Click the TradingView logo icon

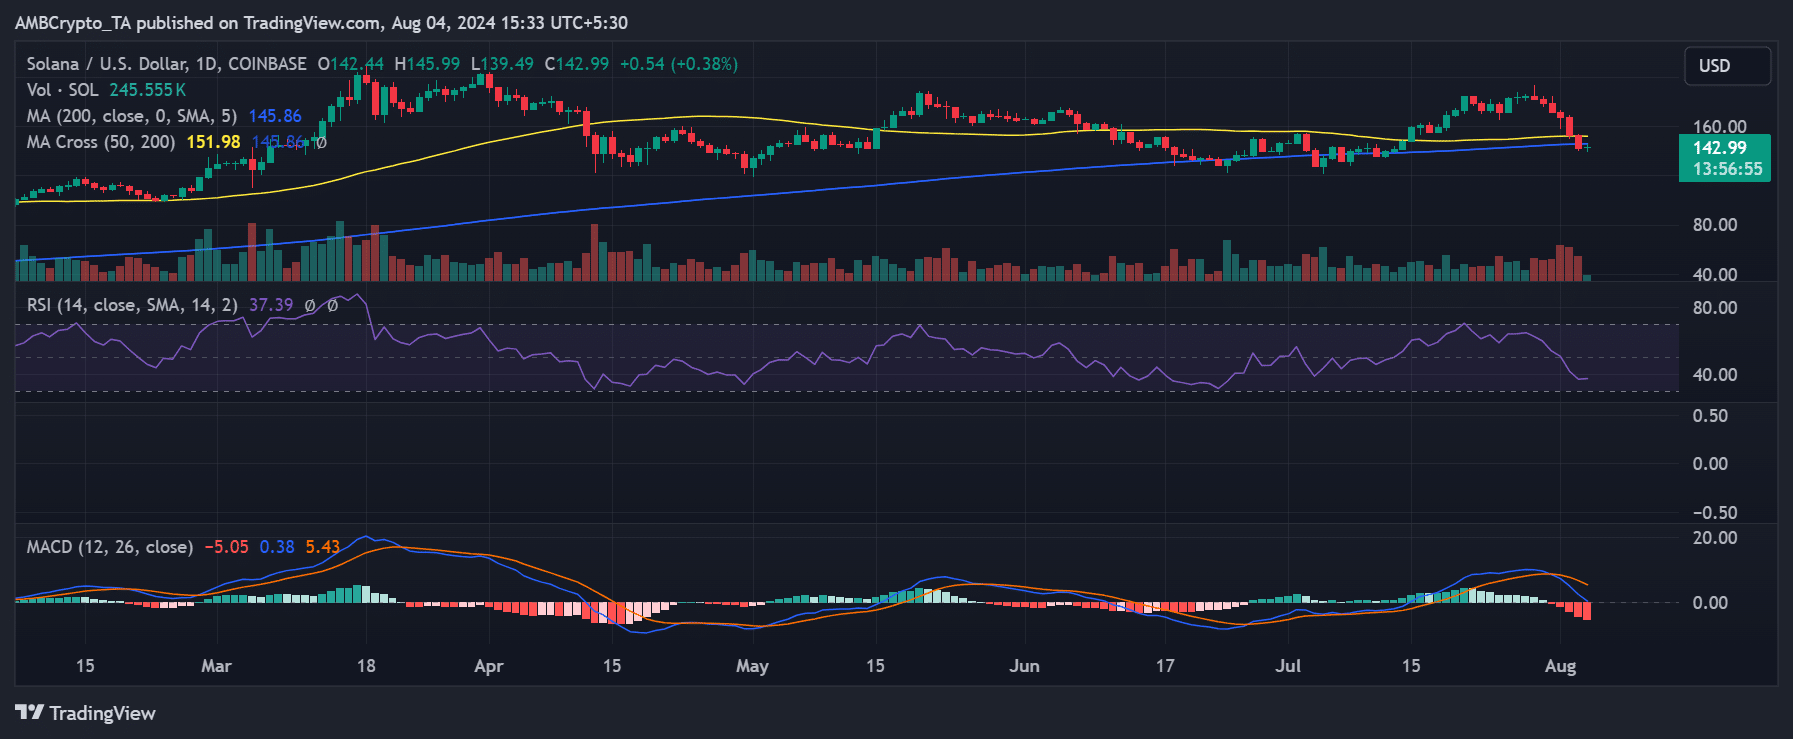coord(29,712)
